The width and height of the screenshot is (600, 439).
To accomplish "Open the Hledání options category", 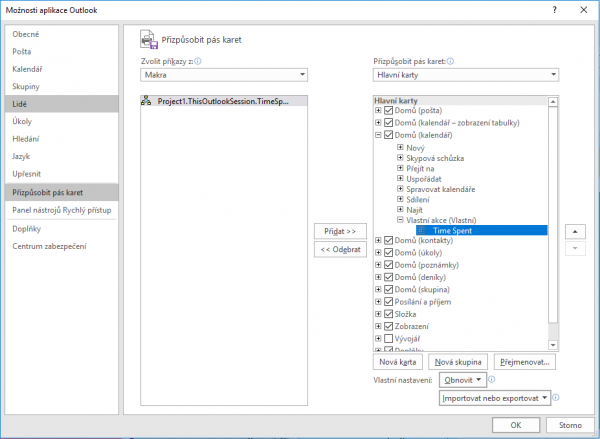I will (62, 139).
